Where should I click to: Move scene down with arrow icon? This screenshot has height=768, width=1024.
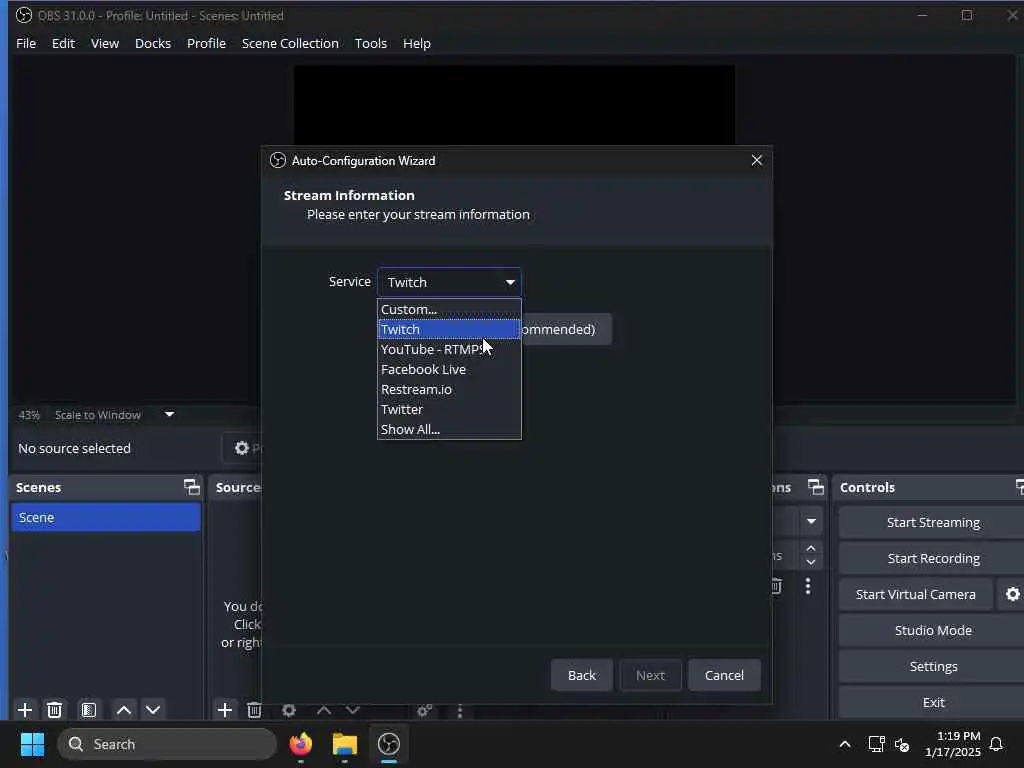click(153, 710)
